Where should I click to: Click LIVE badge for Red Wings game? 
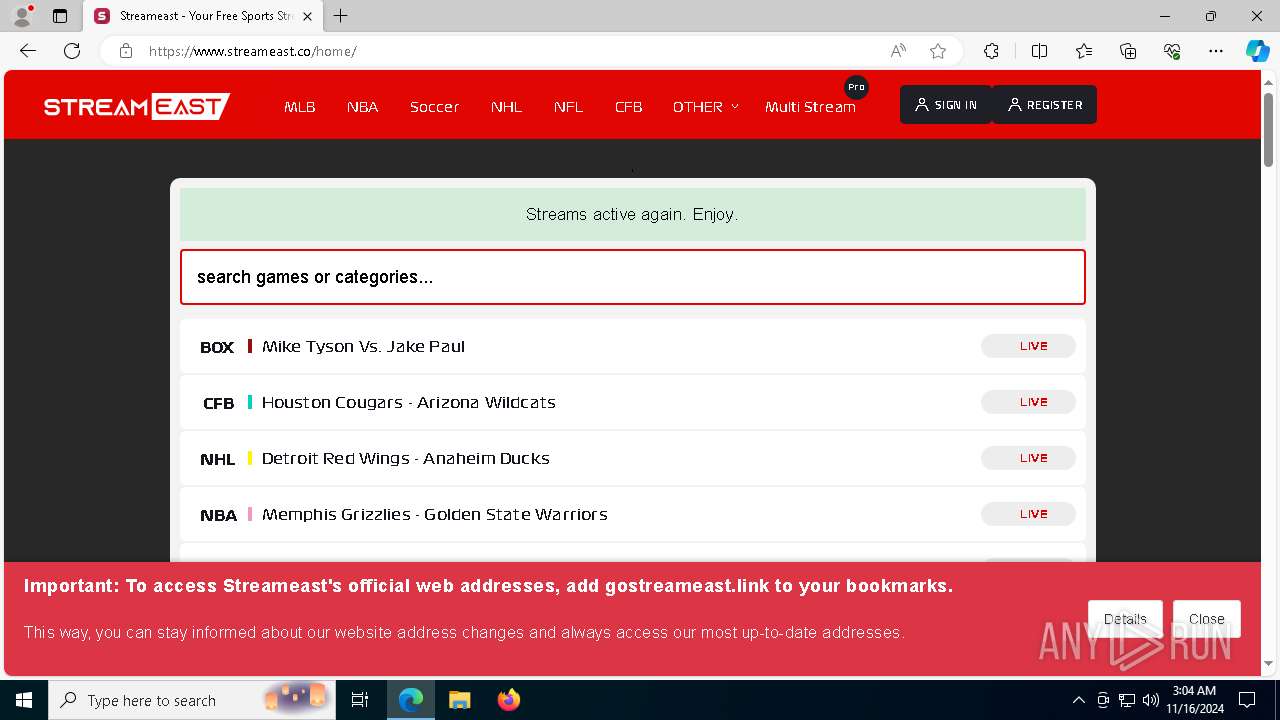tap(1028, 458)
